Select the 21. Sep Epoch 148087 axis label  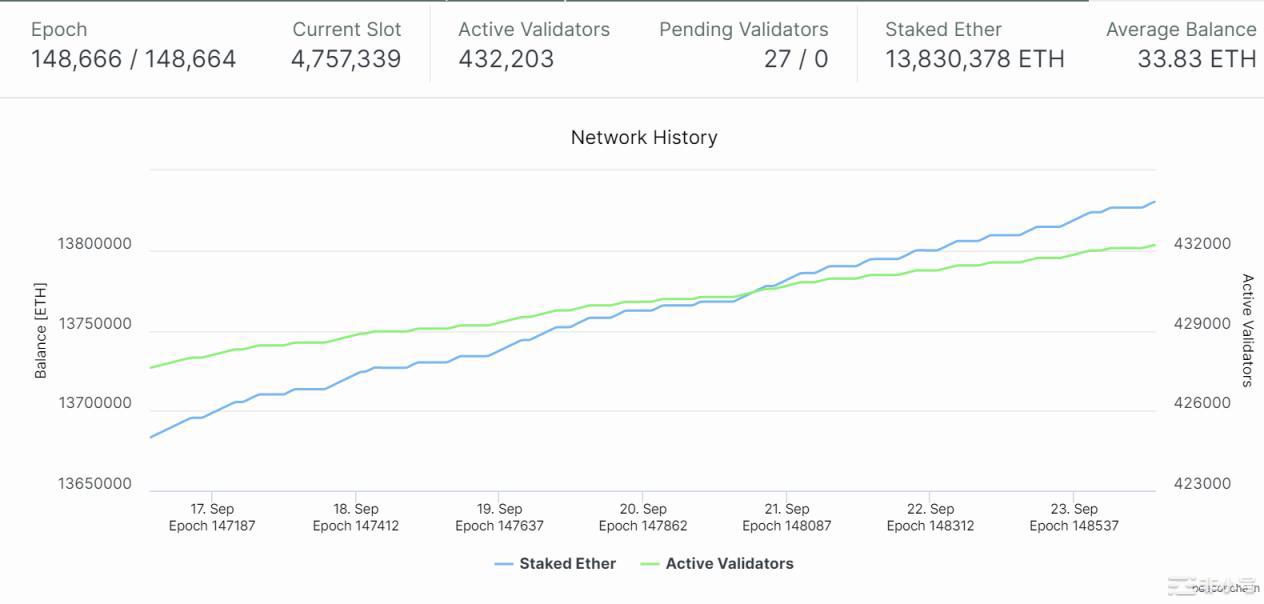[786, 517]
